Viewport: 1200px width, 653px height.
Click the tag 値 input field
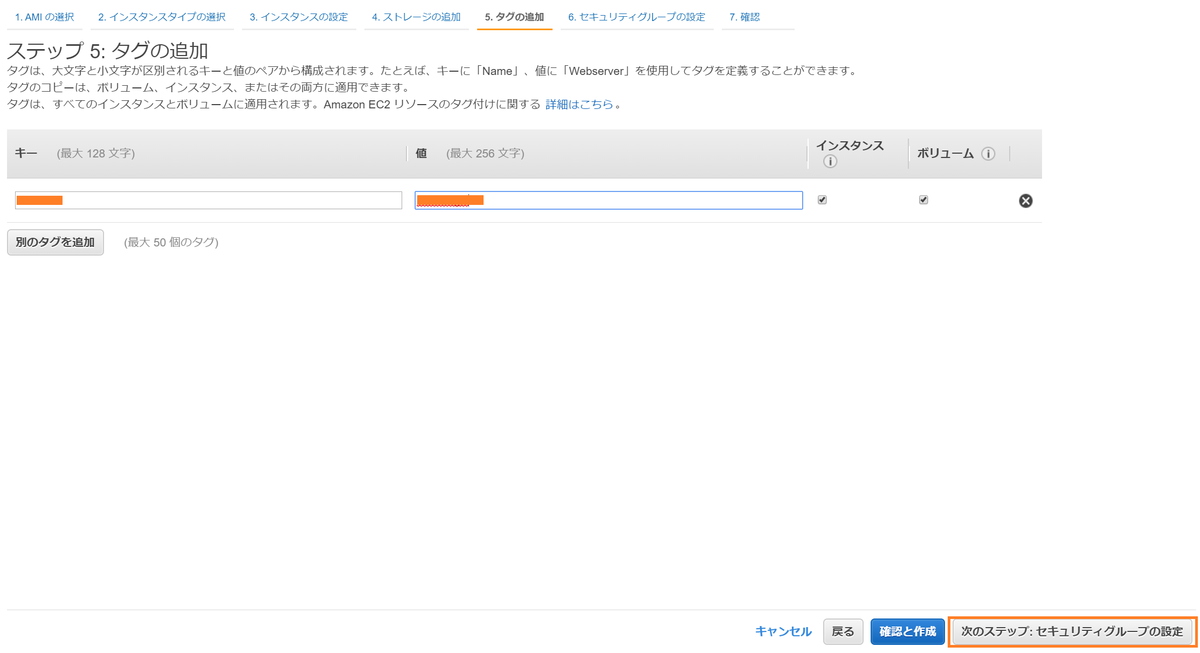pos(608,200)
